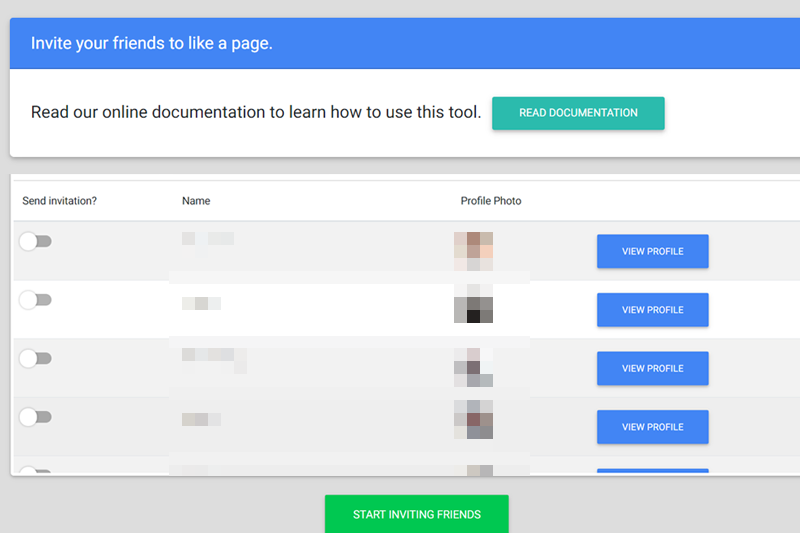Switch on the third row invitation toggle
The height and width of the screenshot is (533, 800).
click(x=35, y=358)
